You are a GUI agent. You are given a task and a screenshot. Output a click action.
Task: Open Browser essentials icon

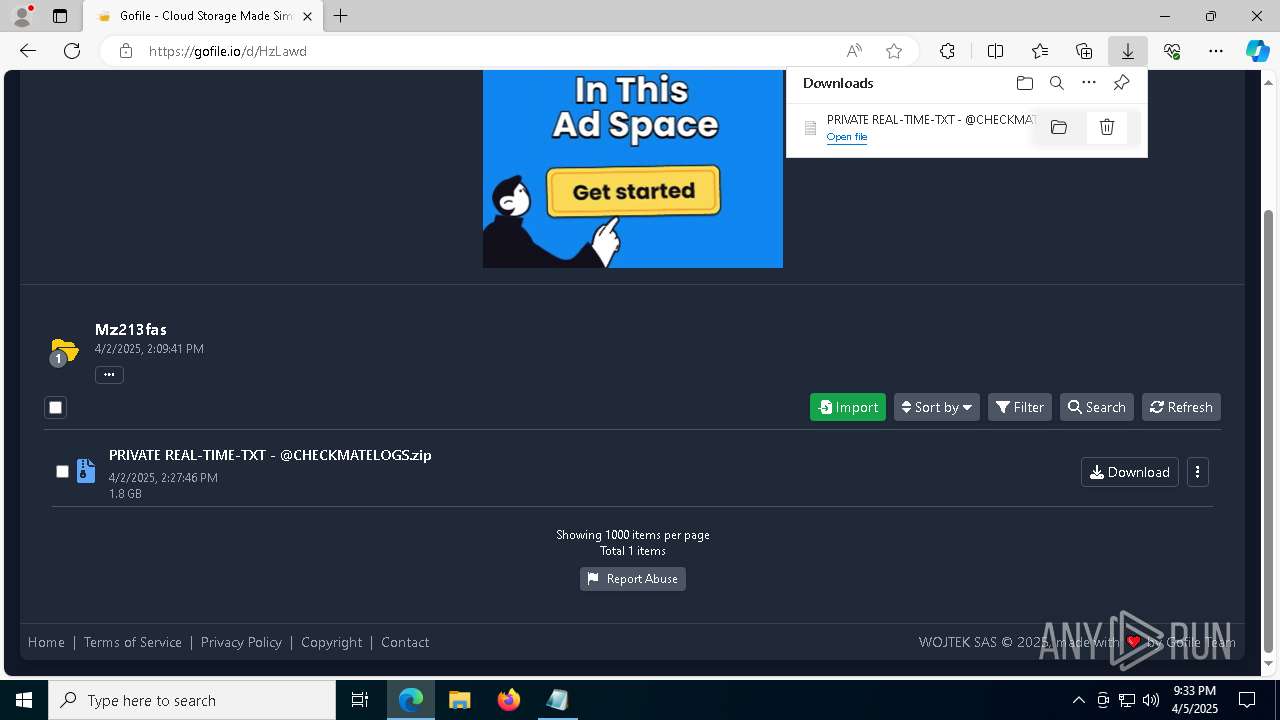1172,51
